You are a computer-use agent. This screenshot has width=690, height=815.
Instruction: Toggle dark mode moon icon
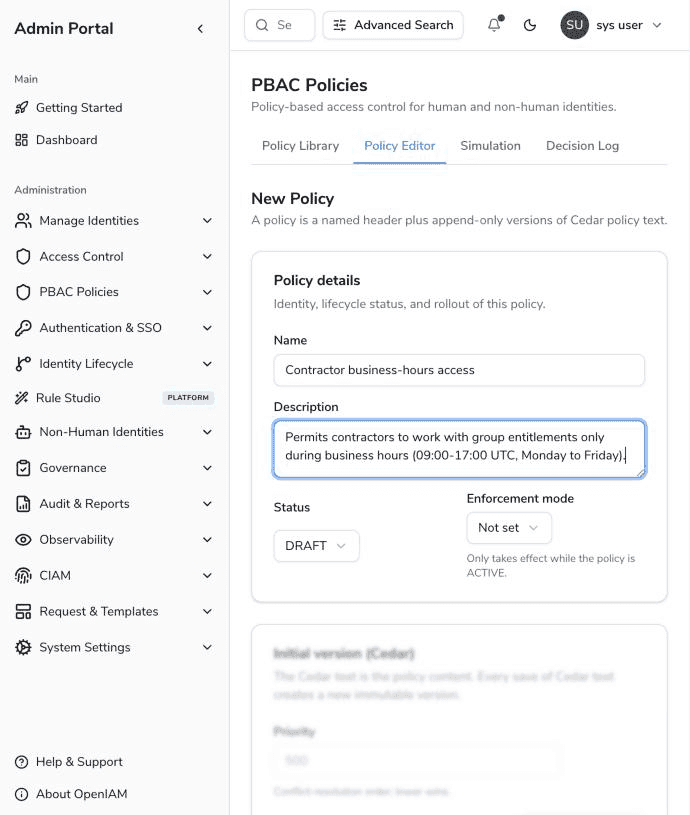[529, 25]
